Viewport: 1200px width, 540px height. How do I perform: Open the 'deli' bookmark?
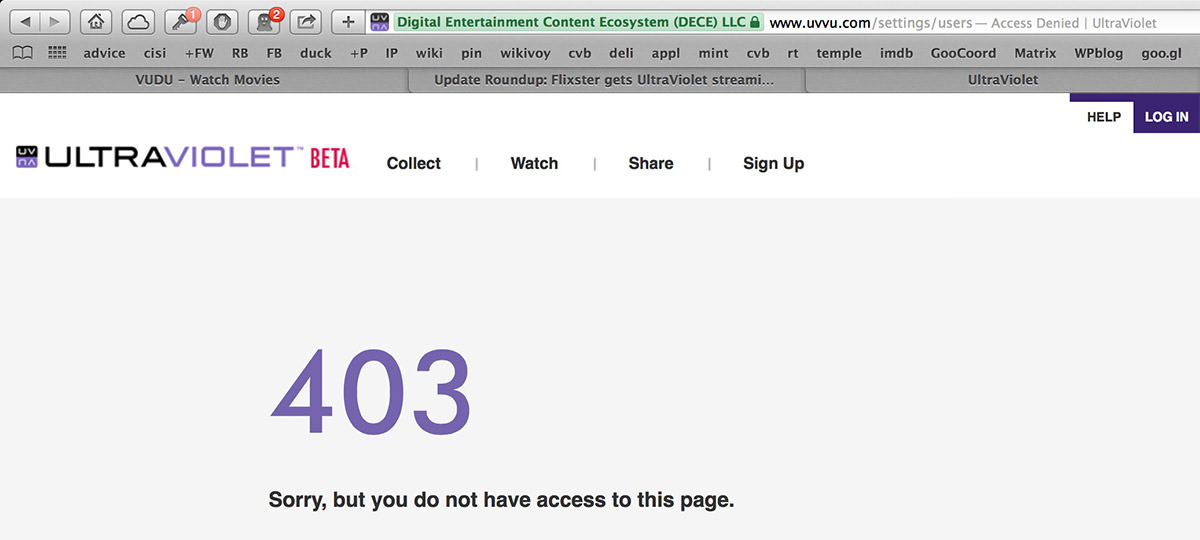(x=621, y=53)
